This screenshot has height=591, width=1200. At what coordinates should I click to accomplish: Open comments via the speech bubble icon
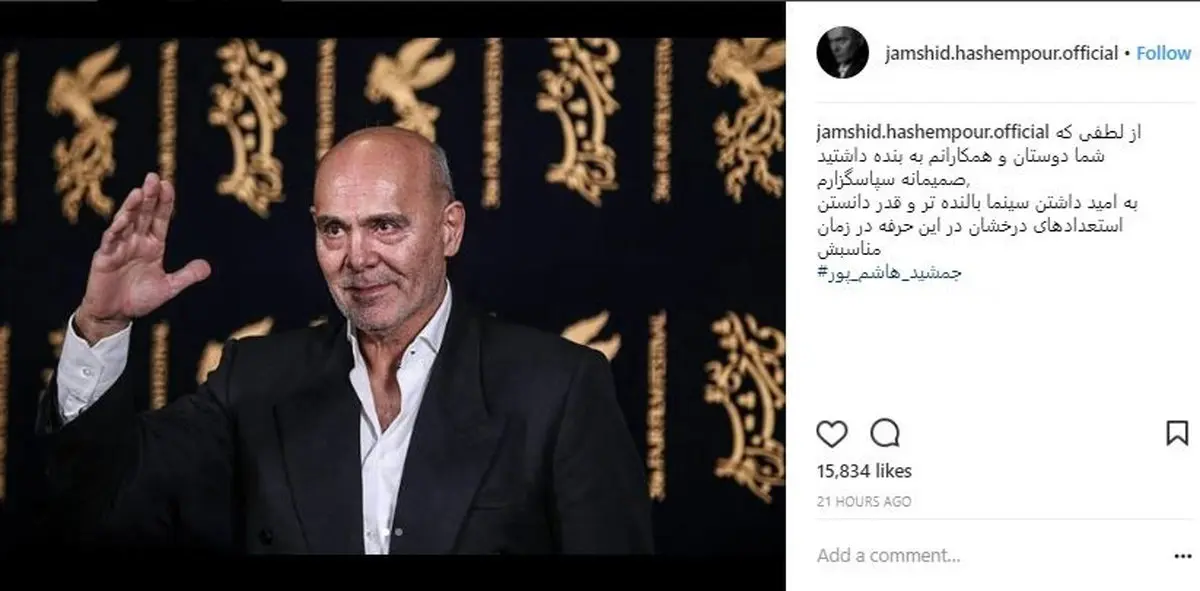(885, 433)
